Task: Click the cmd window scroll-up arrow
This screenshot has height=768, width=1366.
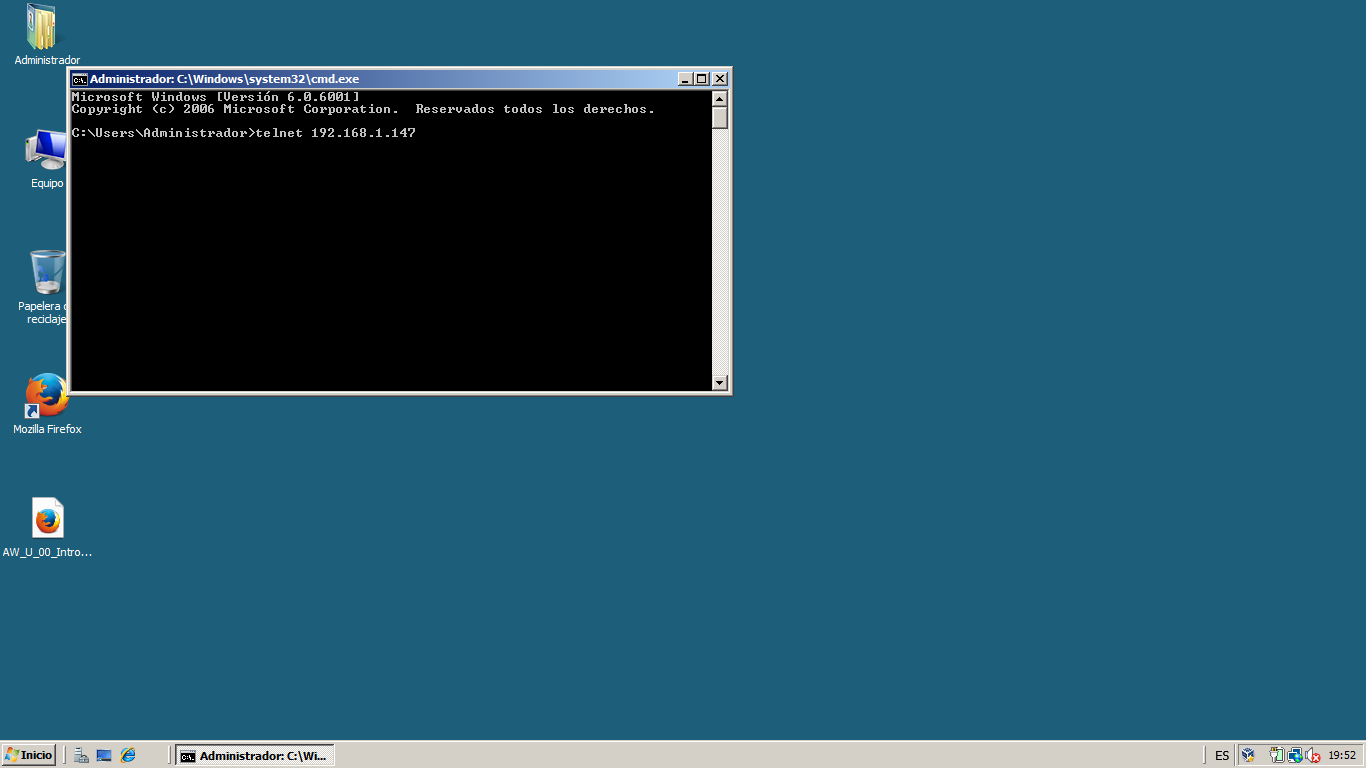Action: click(x=720, y=98)
